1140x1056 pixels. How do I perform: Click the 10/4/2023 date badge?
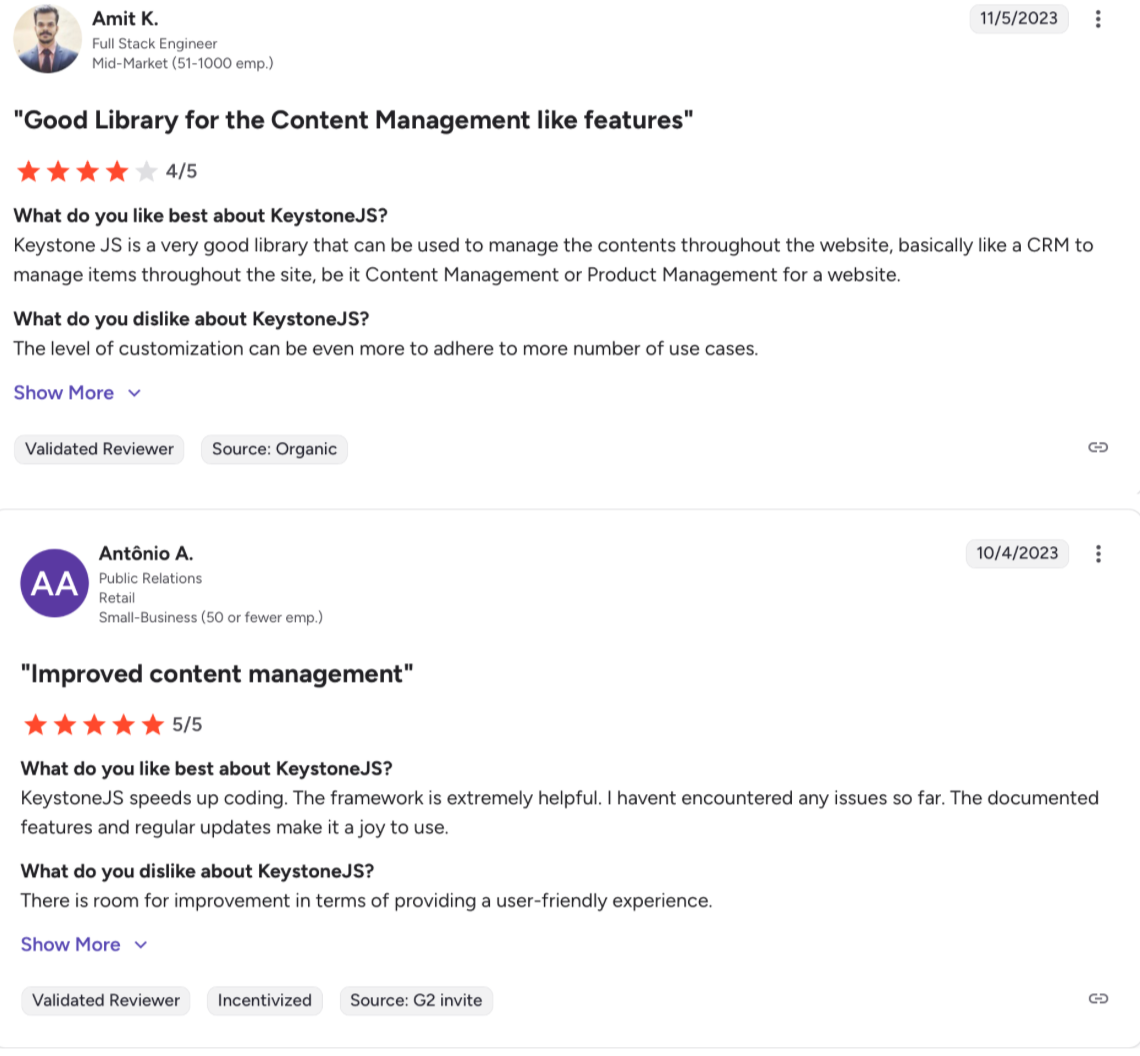1017,553
